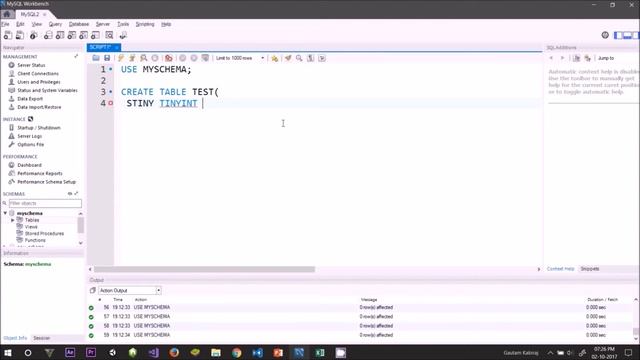Toggle word wrapping in editor toolbar
The image size is (640, 360).
point(322,58)
